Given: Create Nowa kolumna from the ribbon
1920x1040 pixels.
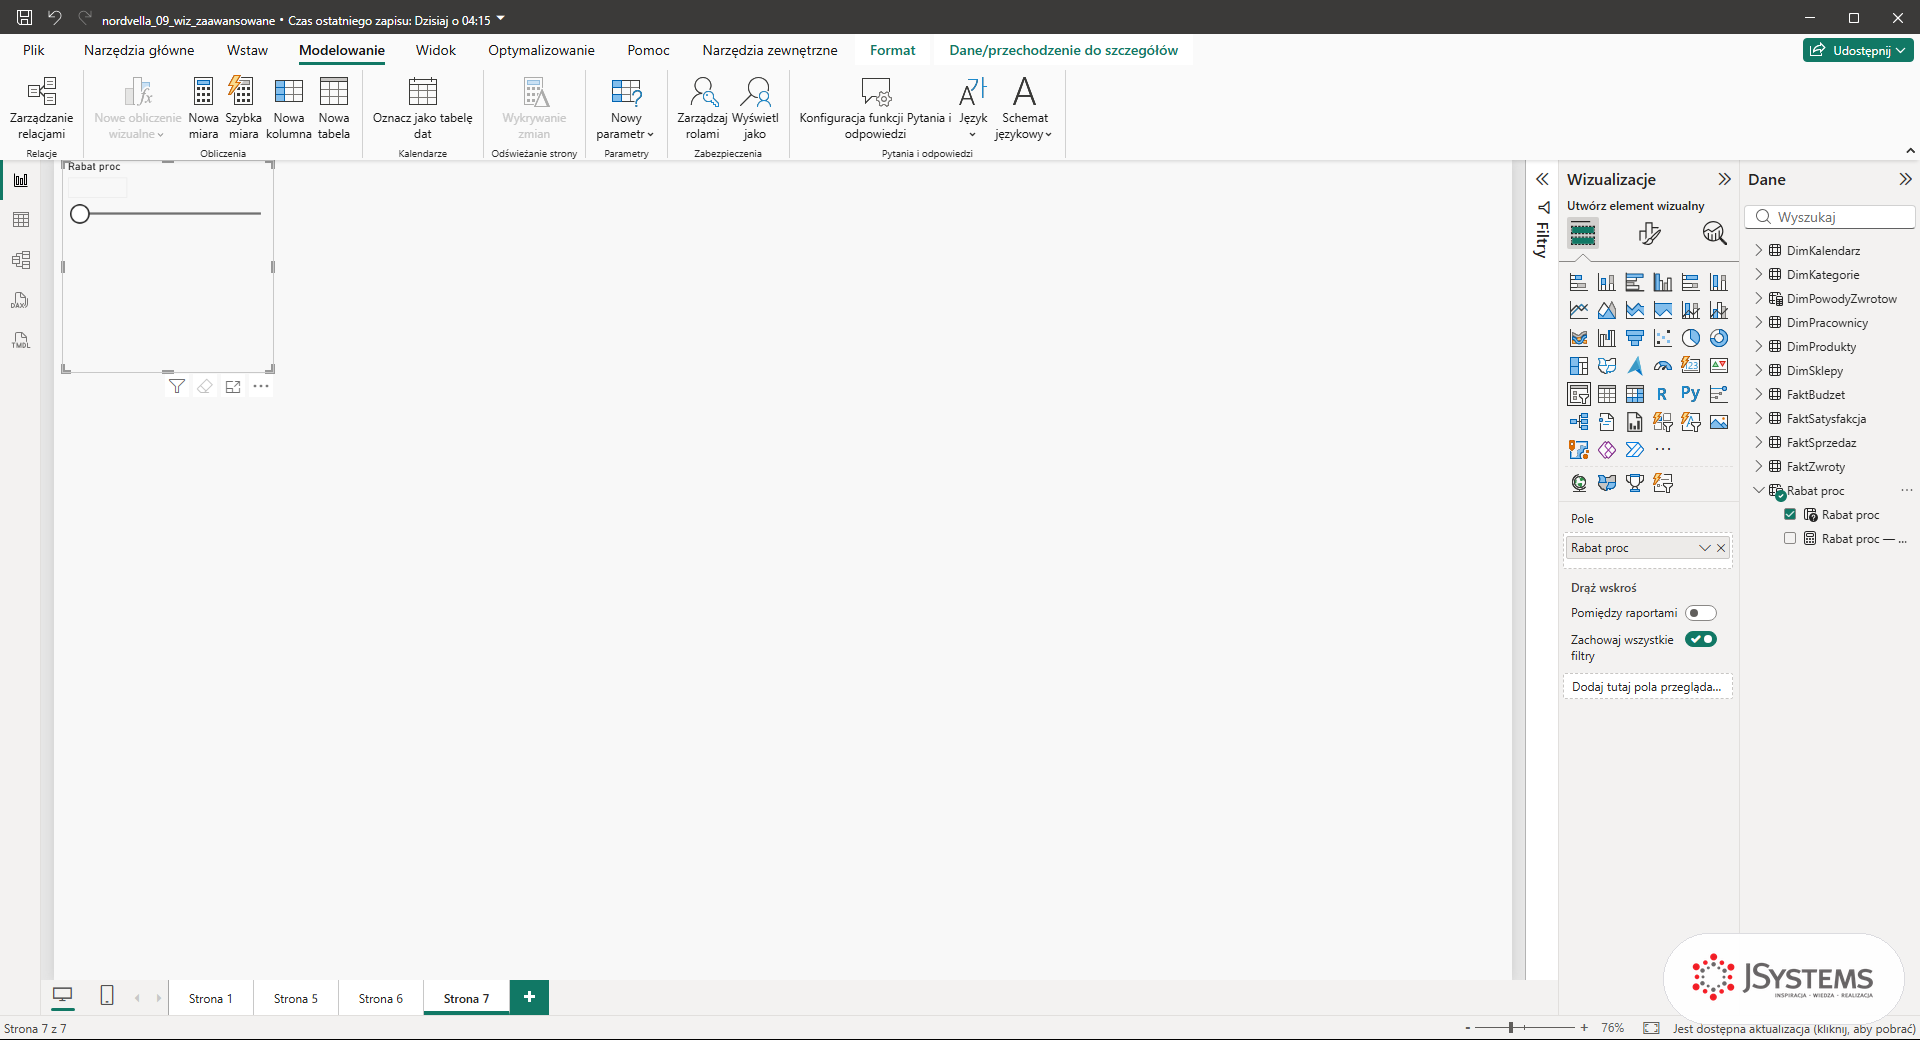Looking at the screenshot, I should 289,108.
